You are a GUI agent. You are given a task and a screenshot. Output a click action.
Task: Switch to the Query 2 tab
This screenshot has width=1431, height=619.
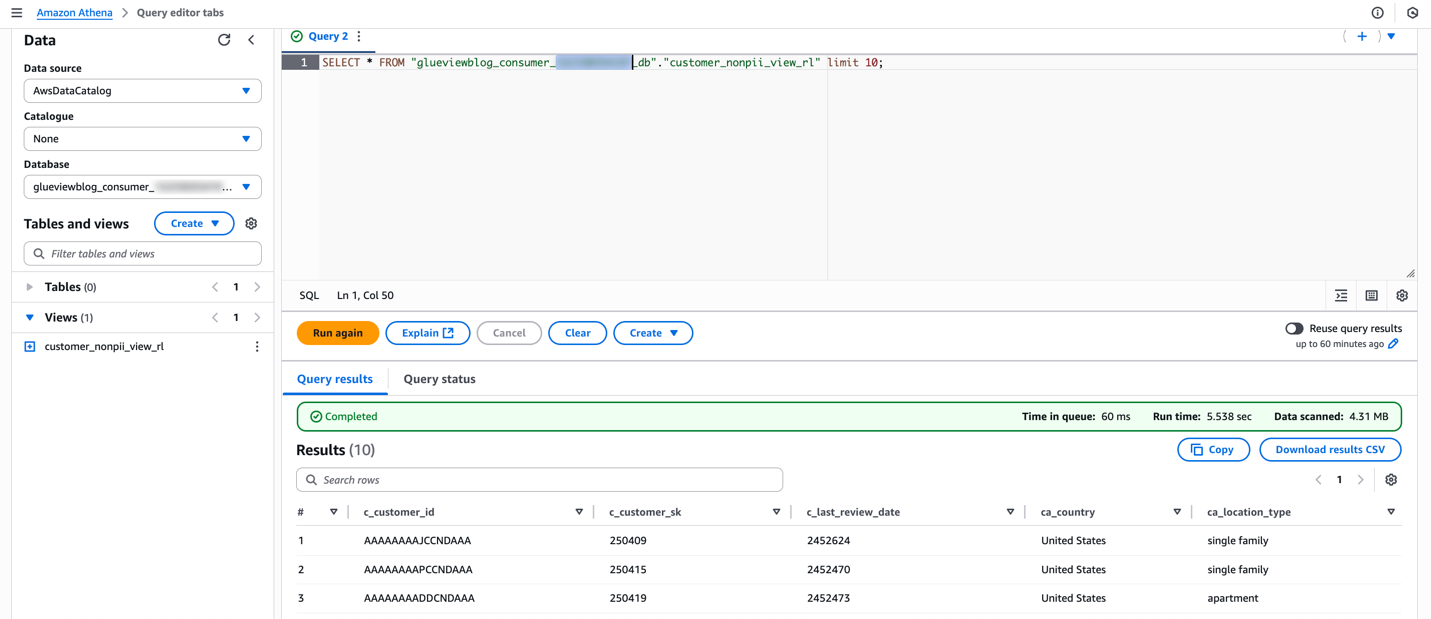click(x=328, y=36)
